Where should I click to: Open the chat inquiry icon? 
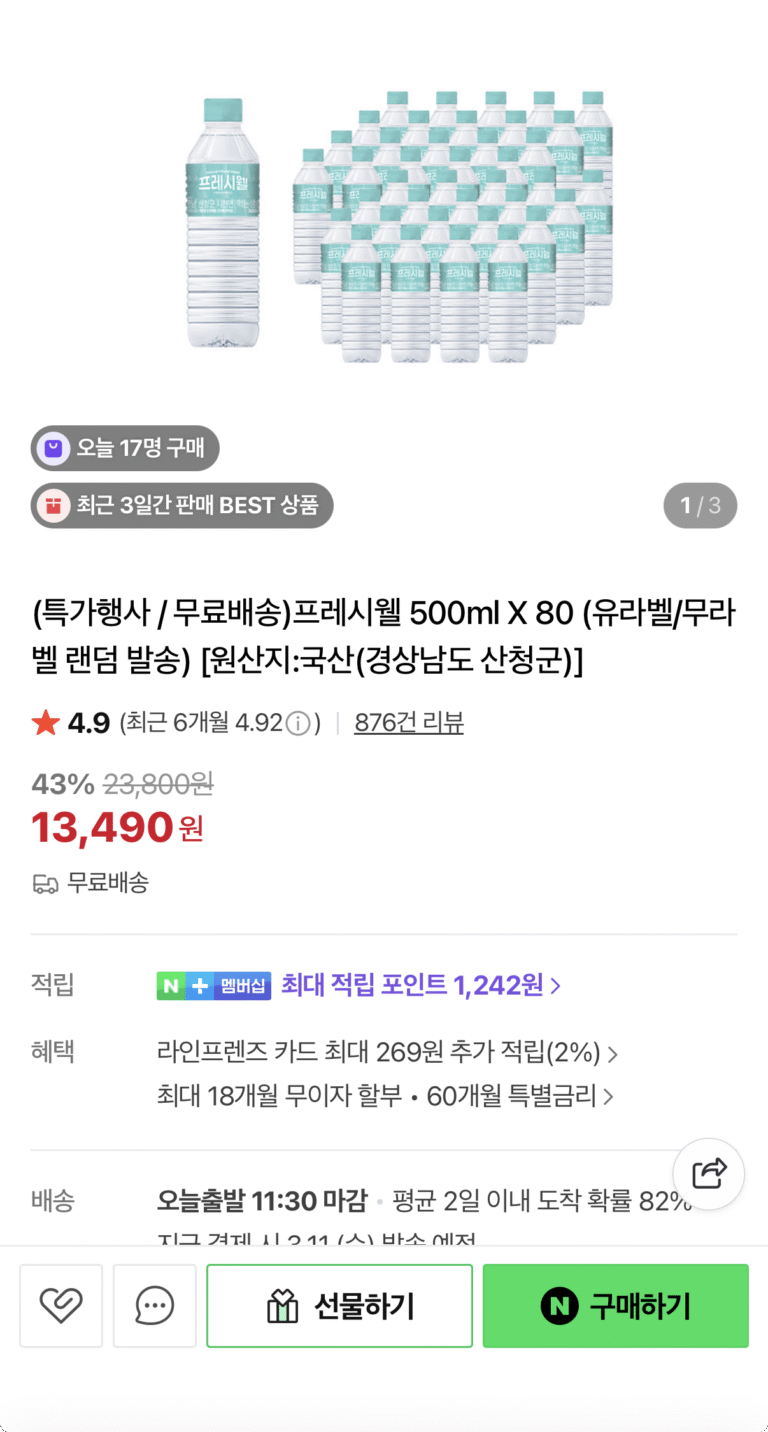[x=154, y=1306]
